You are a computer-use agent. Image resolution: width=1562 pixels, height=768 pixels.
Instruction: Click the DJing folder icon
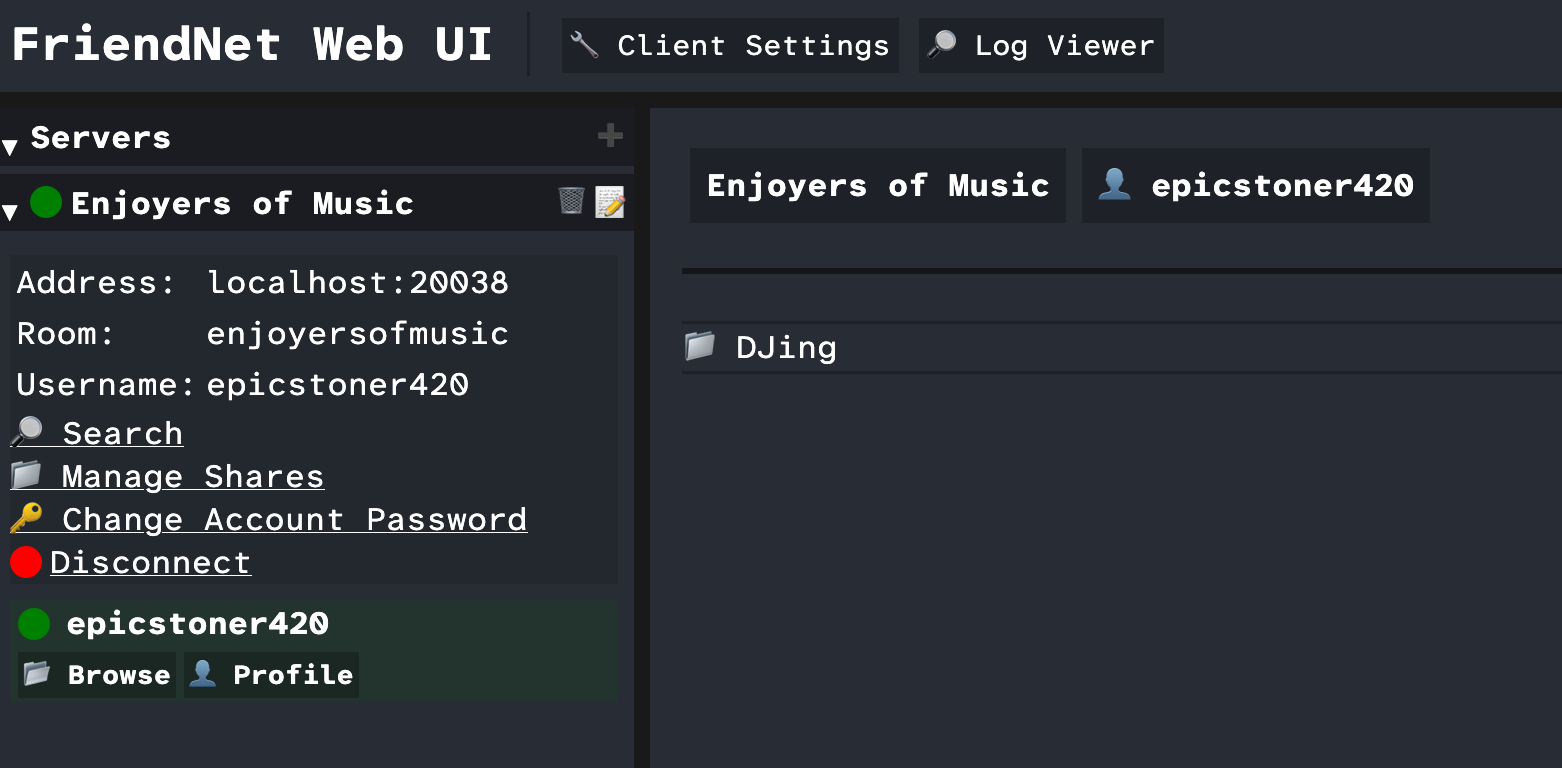700,346
